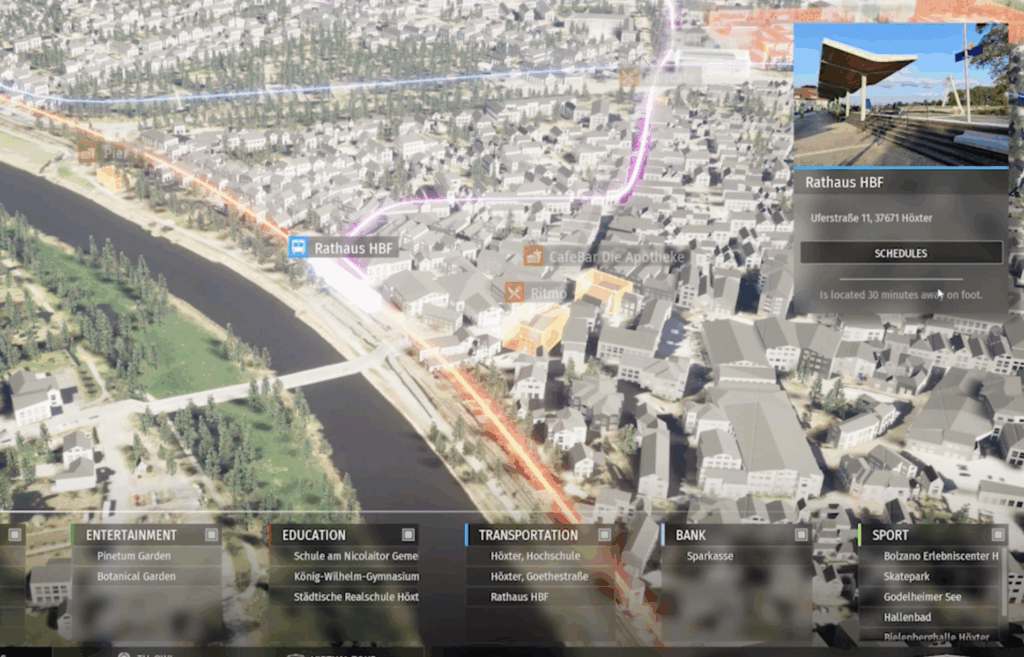Toggle the Bank category checkbox

click(801, 535)
